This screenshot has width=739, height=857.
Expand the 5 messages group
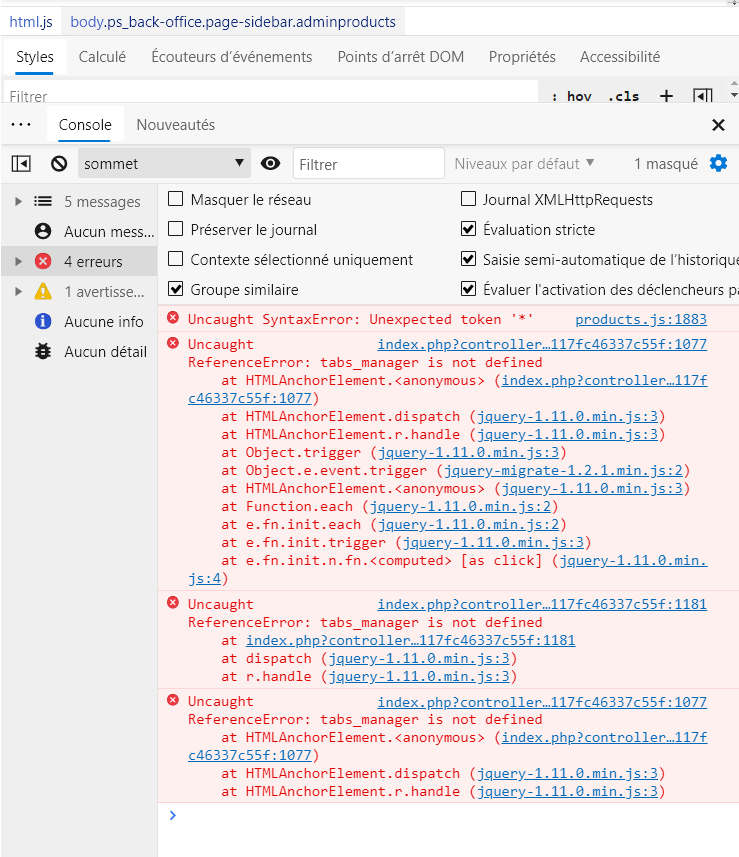point(18,202)
